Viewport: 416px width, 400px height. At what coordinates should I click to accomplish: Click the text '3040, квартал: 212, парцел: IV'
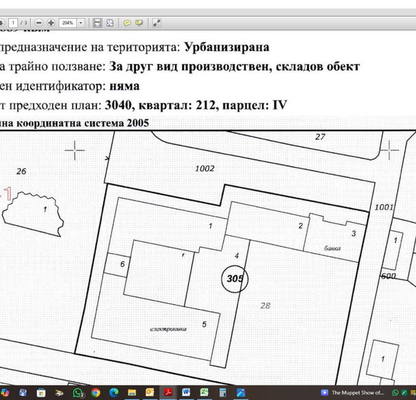(x=196, y=105)
